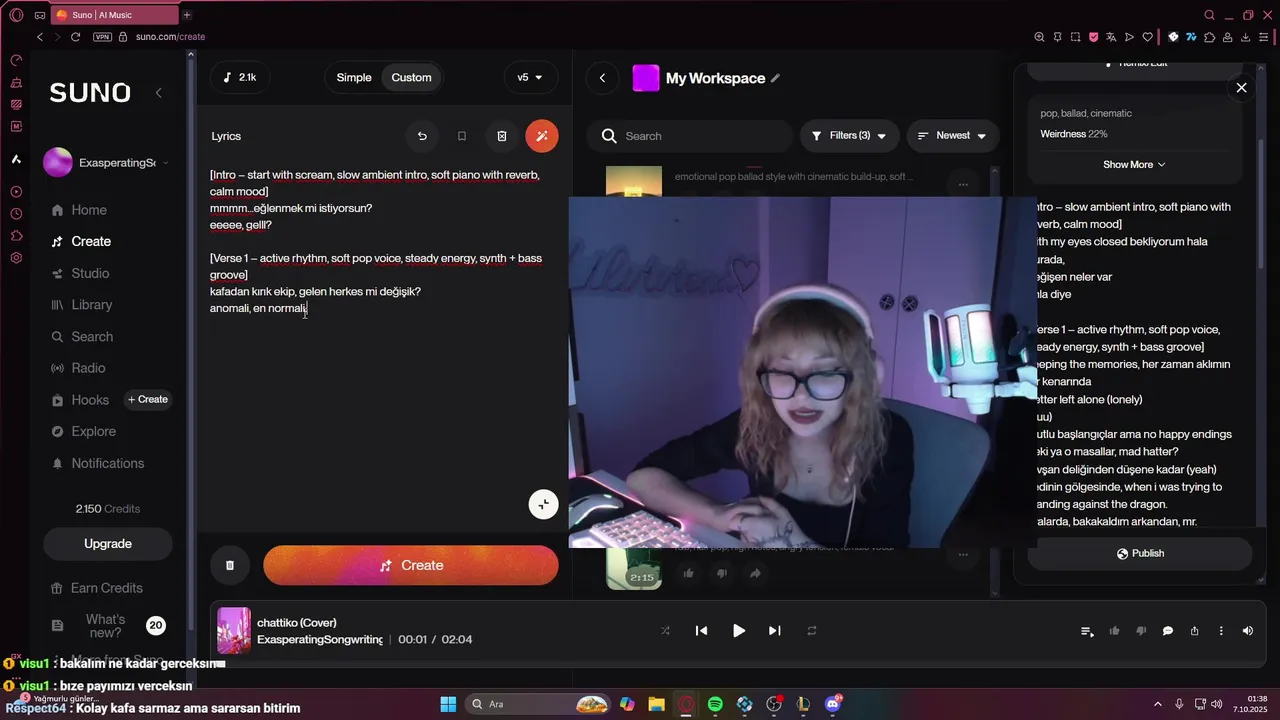Click the bookmark icon in the Lyrics header

click(x=462, y=136)
